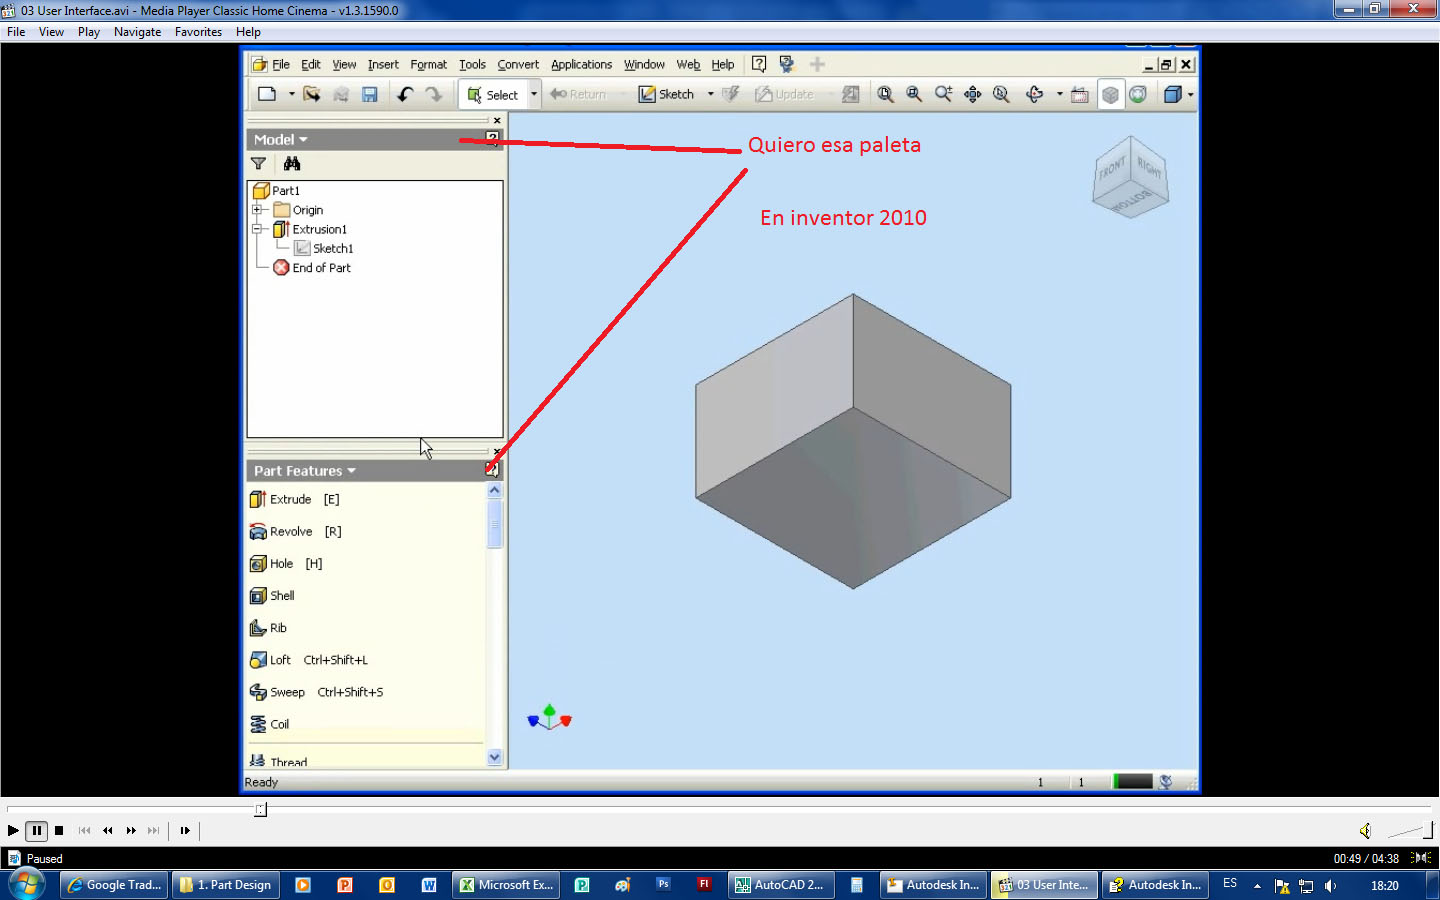Click the Return button
Screen dimensions: 1440x900
578,95
